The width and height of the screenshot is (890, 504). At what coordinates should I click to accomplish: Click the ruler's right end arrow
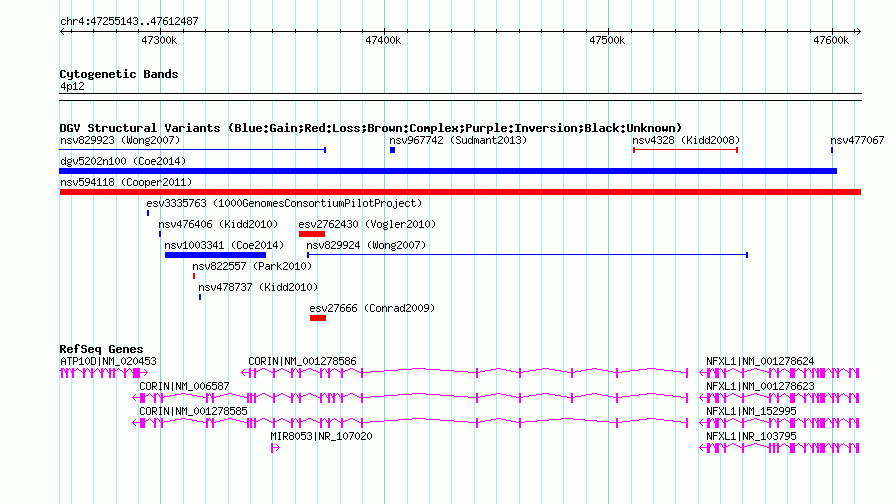(x=858, y=31)
